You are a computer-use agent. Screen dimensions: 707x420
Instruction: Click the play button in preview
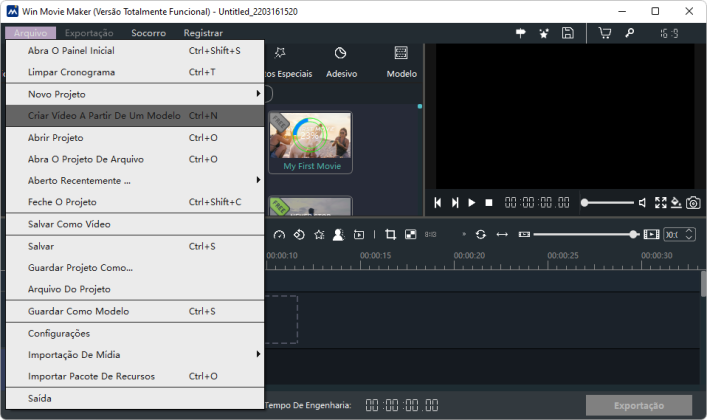(472, 203)
